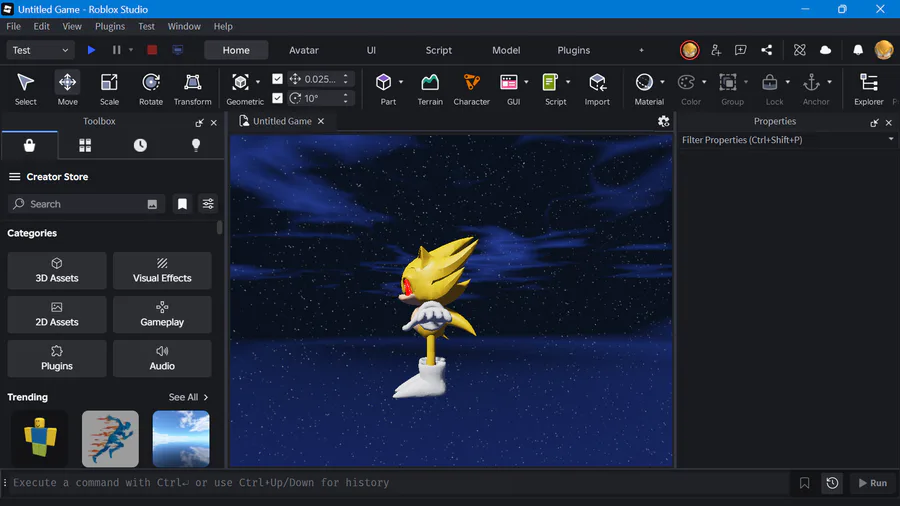900x506 pixels.
Task: Browse the 3D Assets category
Action: [x=57, y=270]
